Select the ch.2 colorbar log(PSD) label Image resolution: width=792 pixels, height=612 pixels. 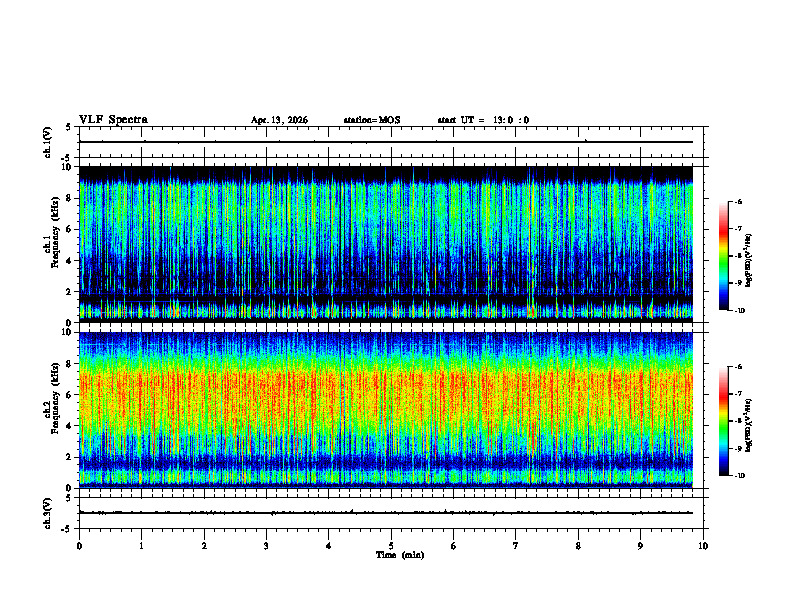tap(749, 425)
